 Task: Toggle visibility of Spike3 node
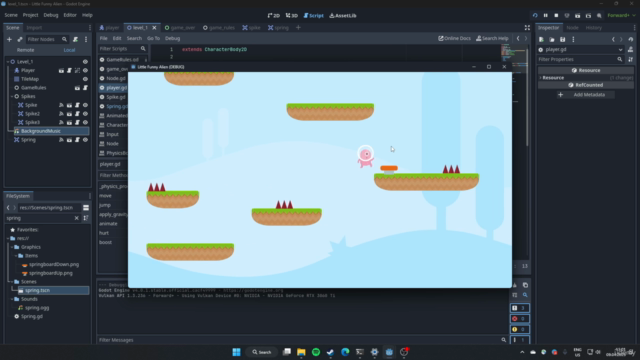tap(85, 122)
